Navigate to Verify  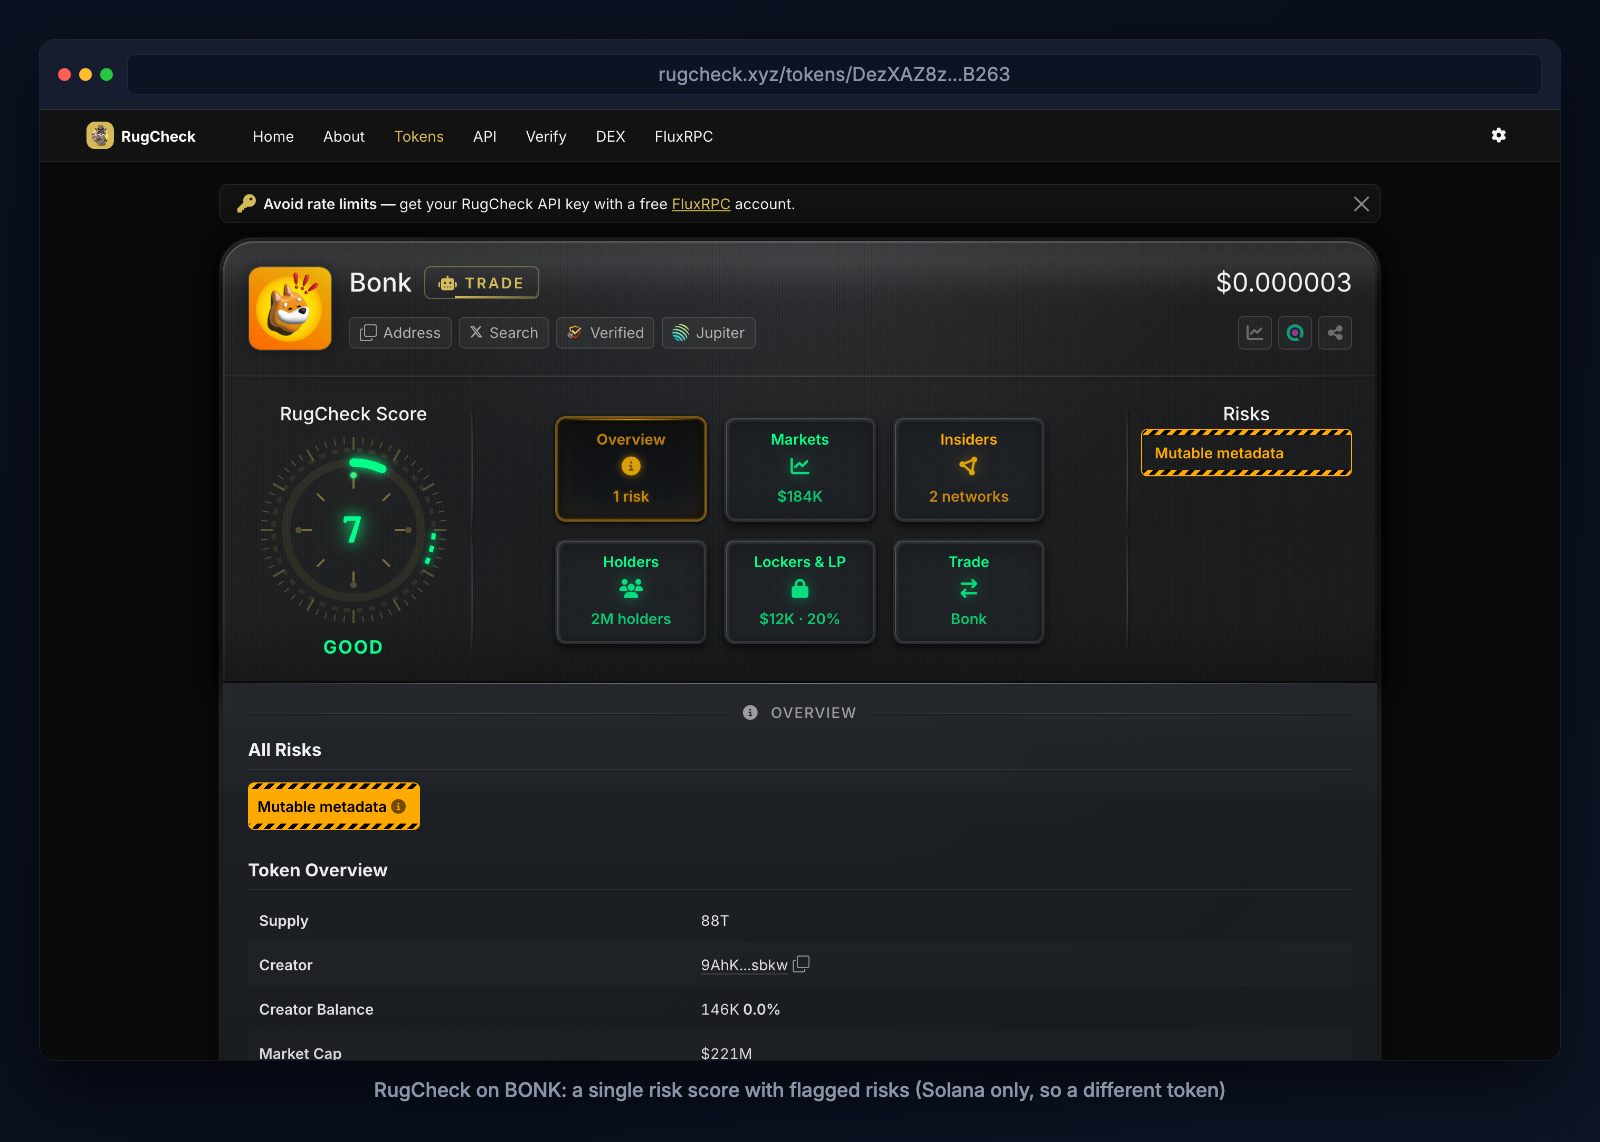[546, 136]
